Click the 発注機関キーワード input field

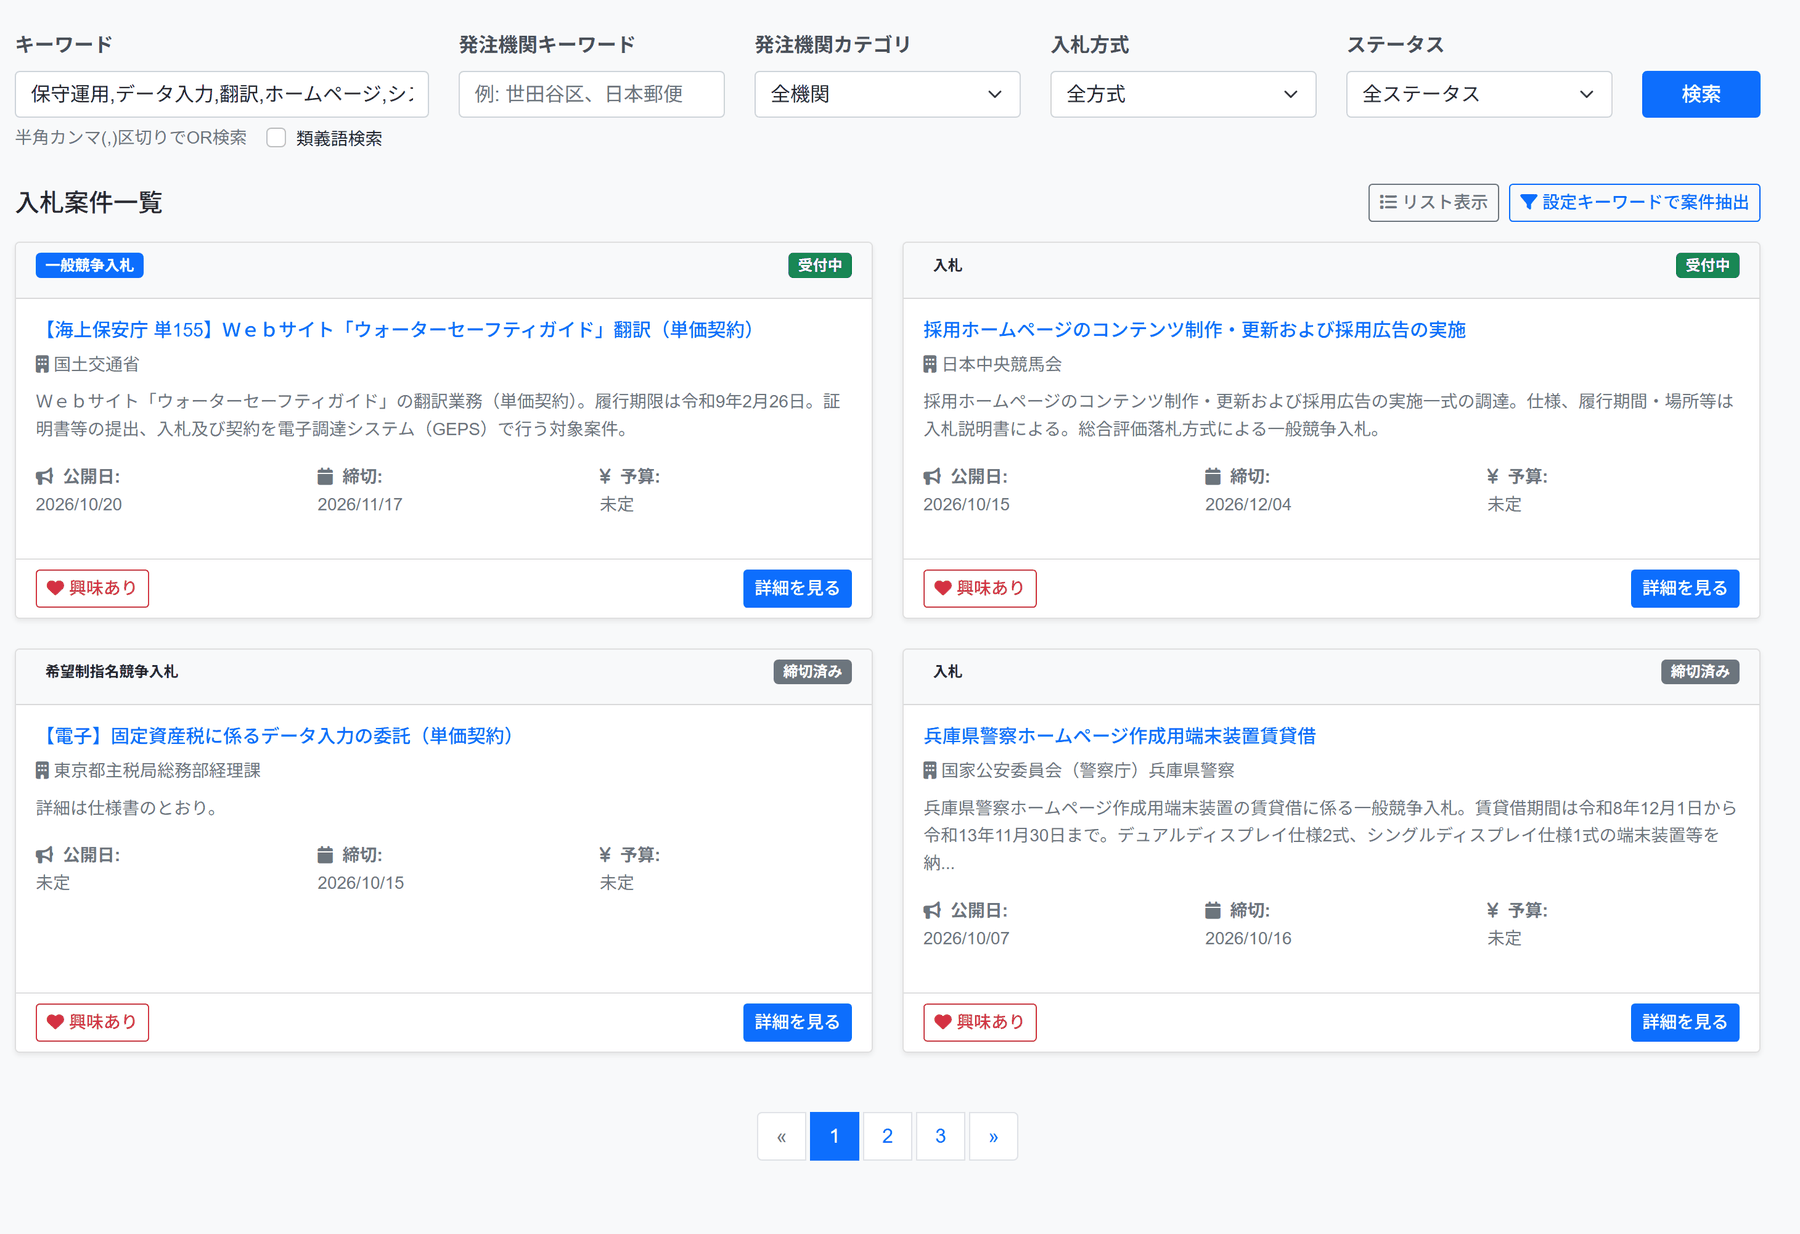[x=591, y=94]
